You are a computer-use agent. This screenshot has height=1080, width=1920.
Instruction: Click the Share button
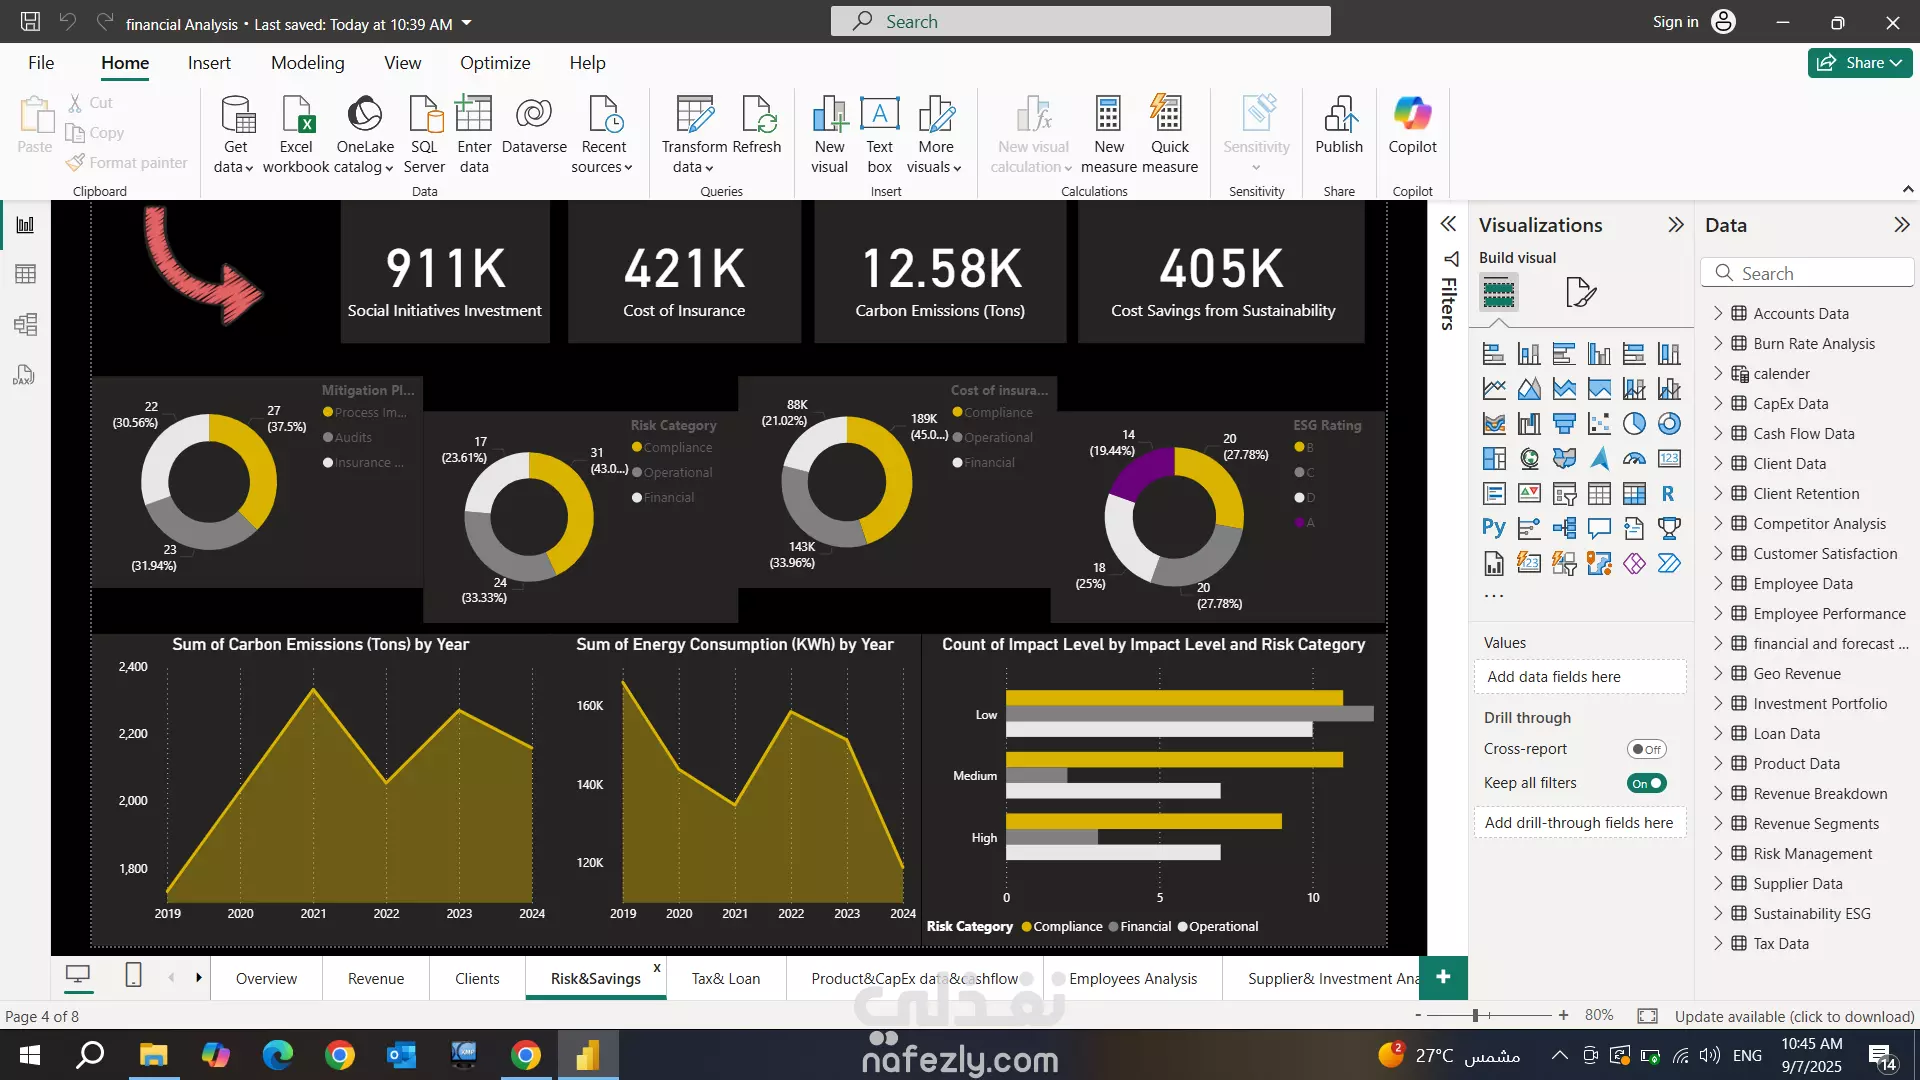pos(1859,63)
